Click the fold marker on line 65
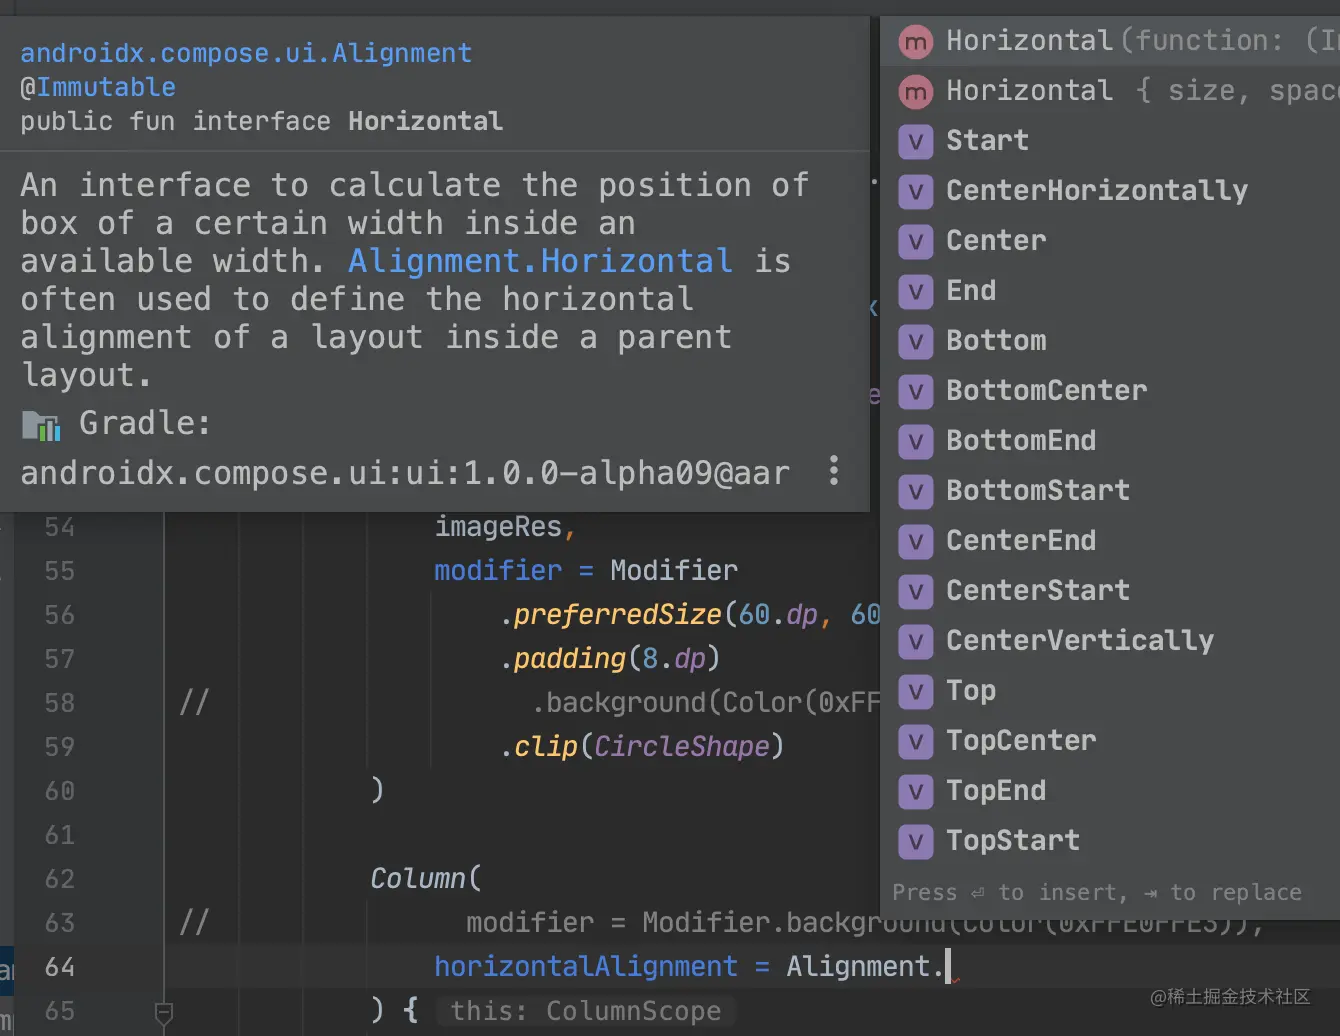Screen dimensions: 1340x1036 coord(165,1013)
